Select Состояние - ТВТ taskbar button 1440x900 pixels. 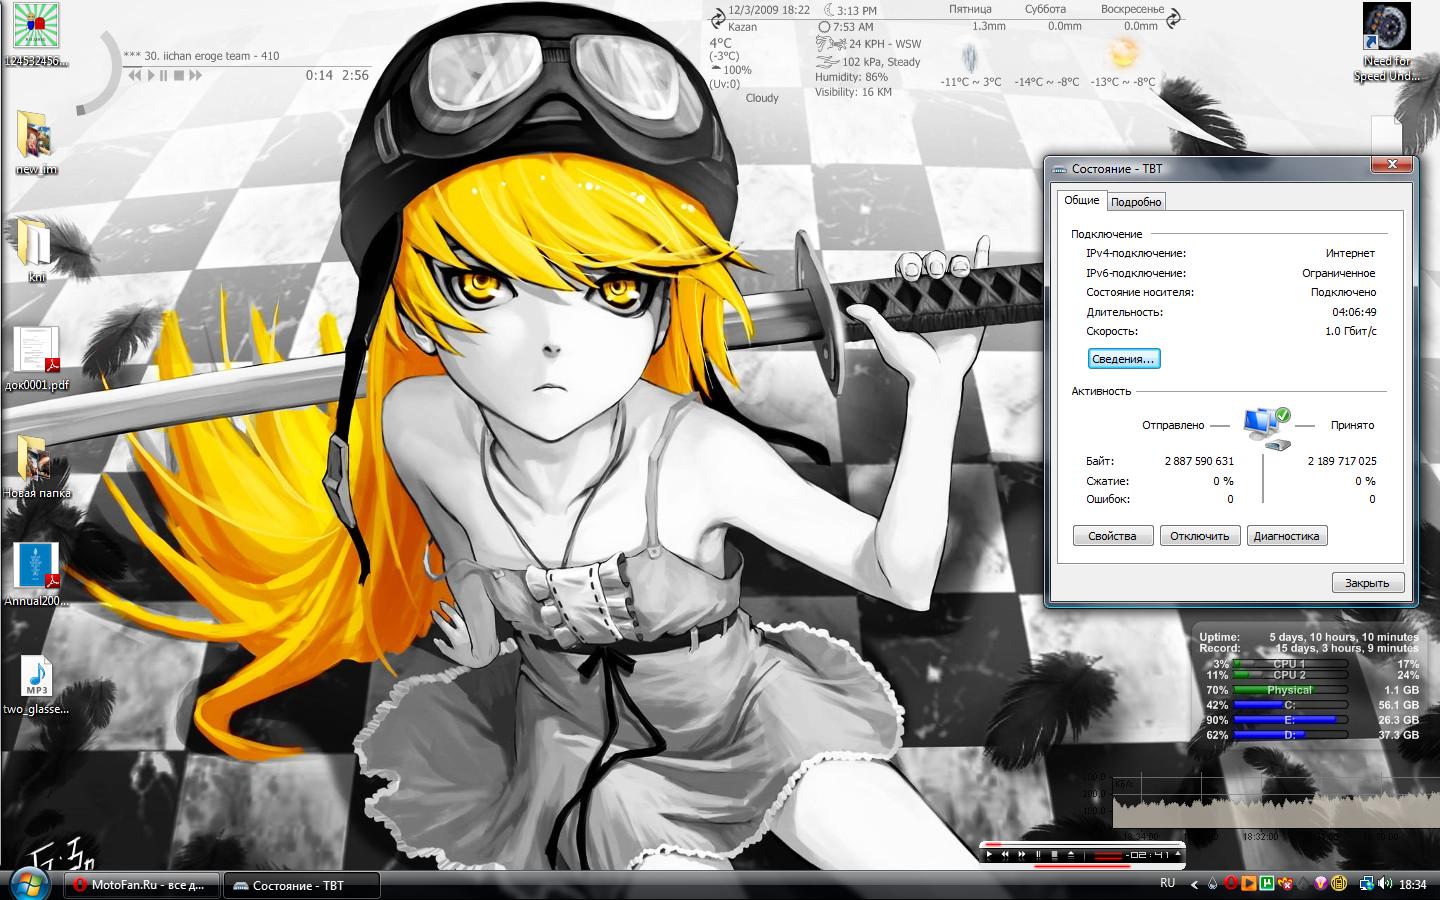tap(301, 885)
